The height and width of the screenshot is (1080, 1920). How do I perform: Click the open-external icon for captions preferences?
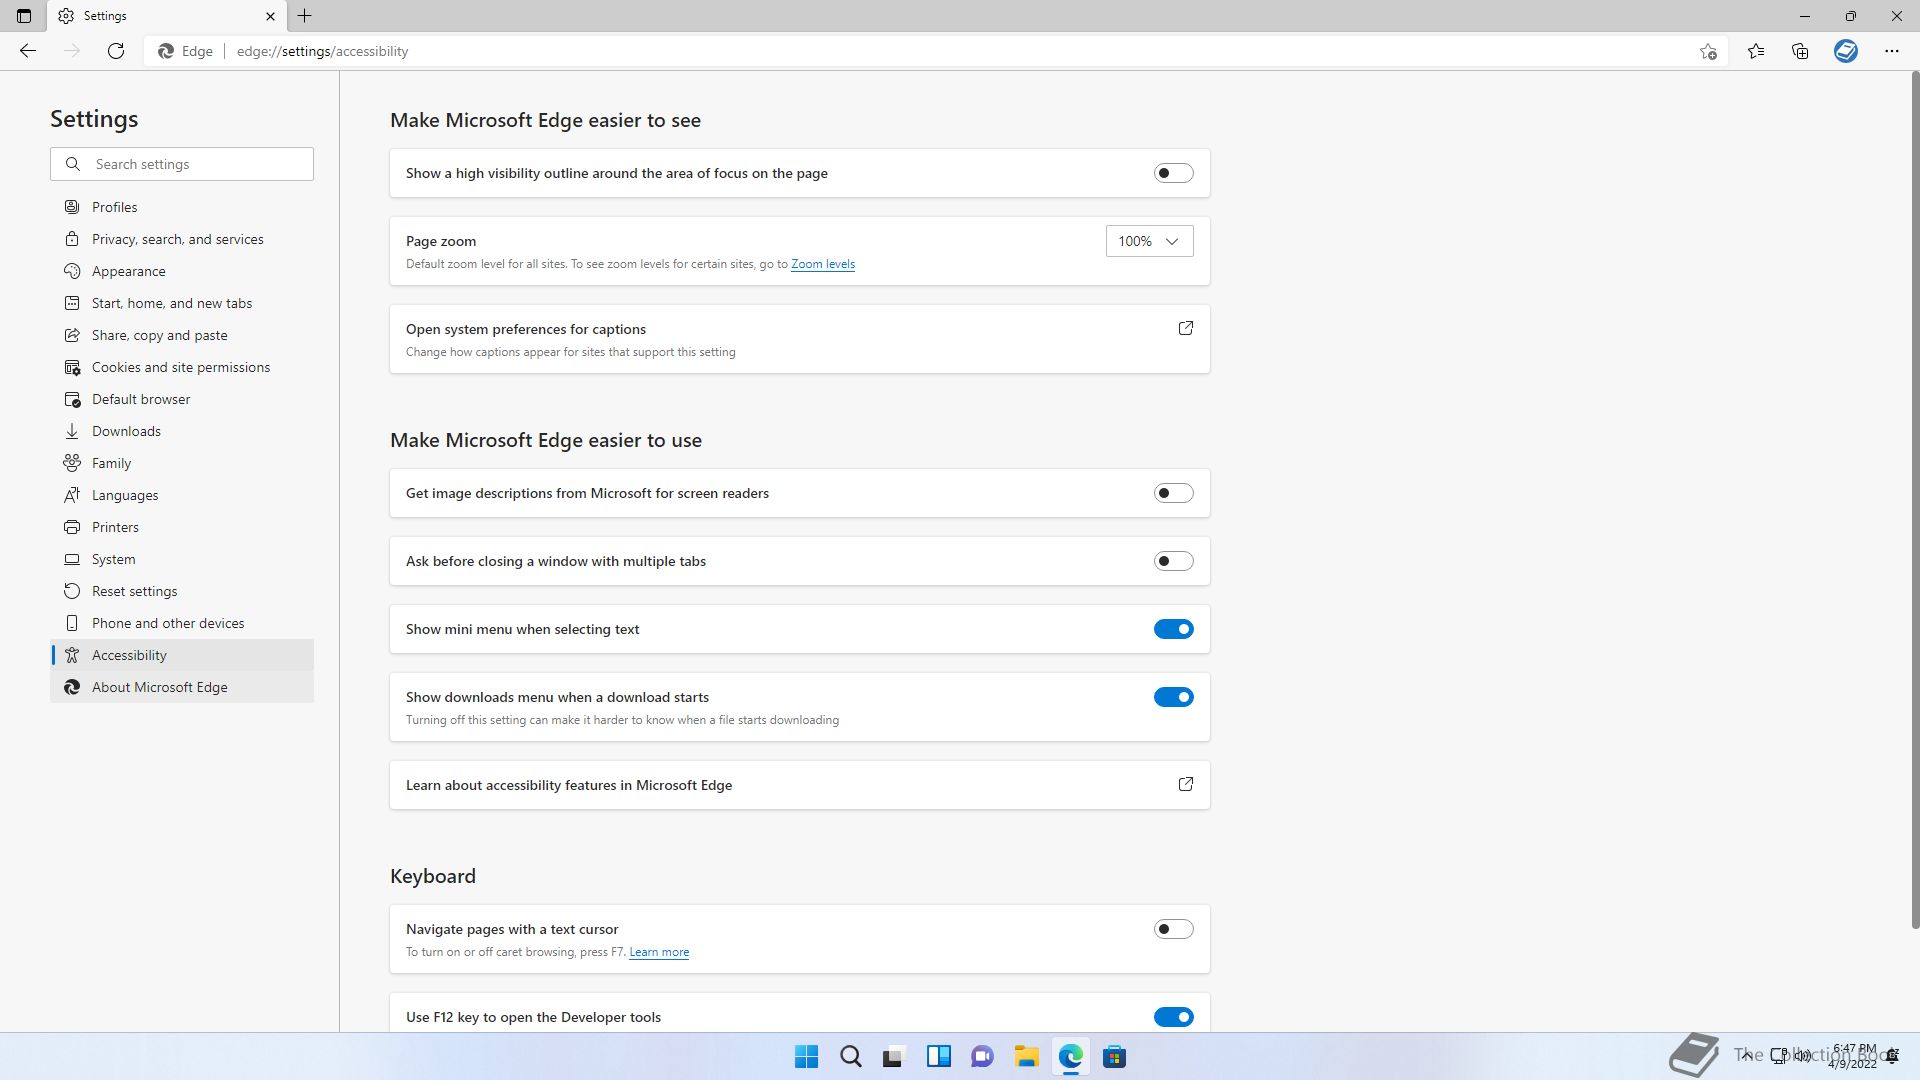[1186, 328]
